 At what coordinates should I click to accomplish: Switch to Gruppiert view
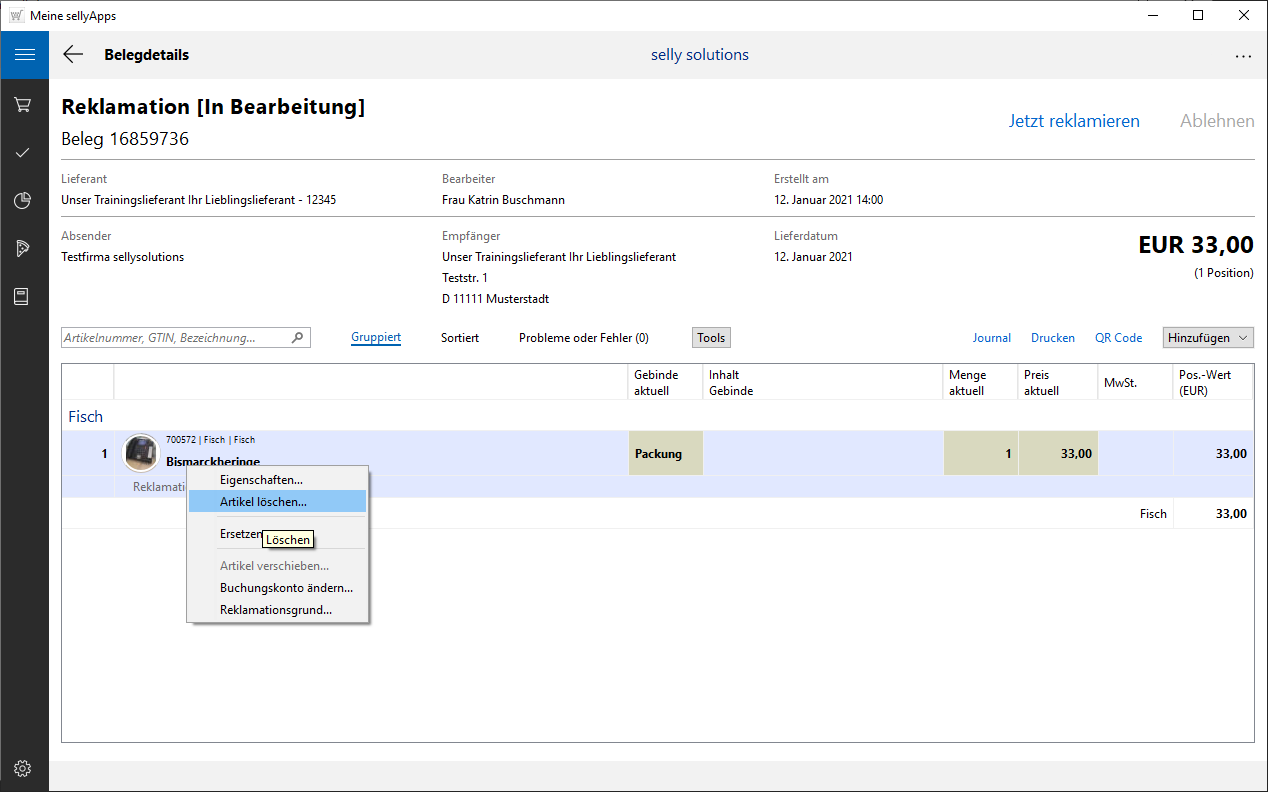376,338
